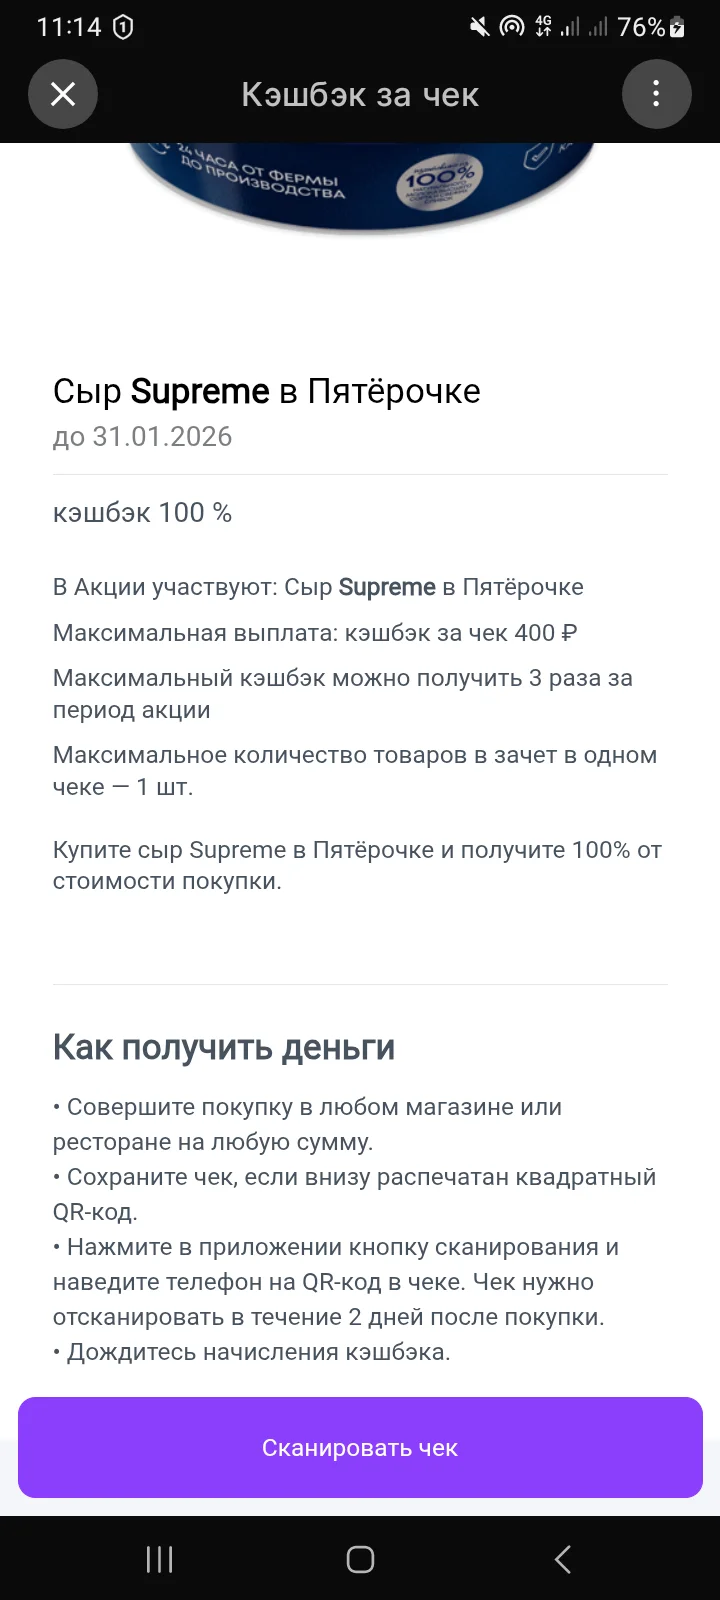Tap the hotspot status icon
720x1600 pixels.
(x=512, y=27)
